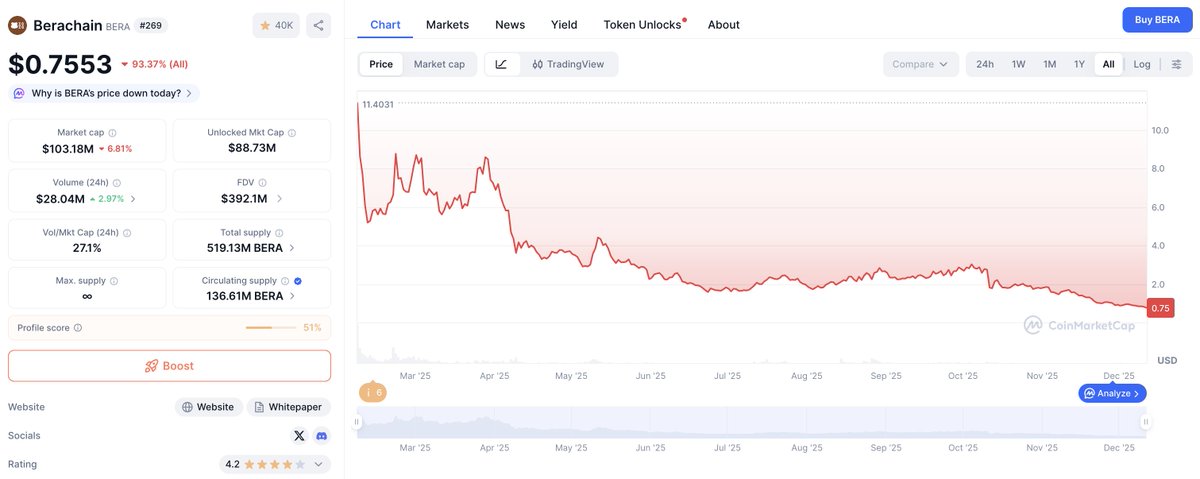
Task: Click the Buy BERA button
Action: [1156, 19]
